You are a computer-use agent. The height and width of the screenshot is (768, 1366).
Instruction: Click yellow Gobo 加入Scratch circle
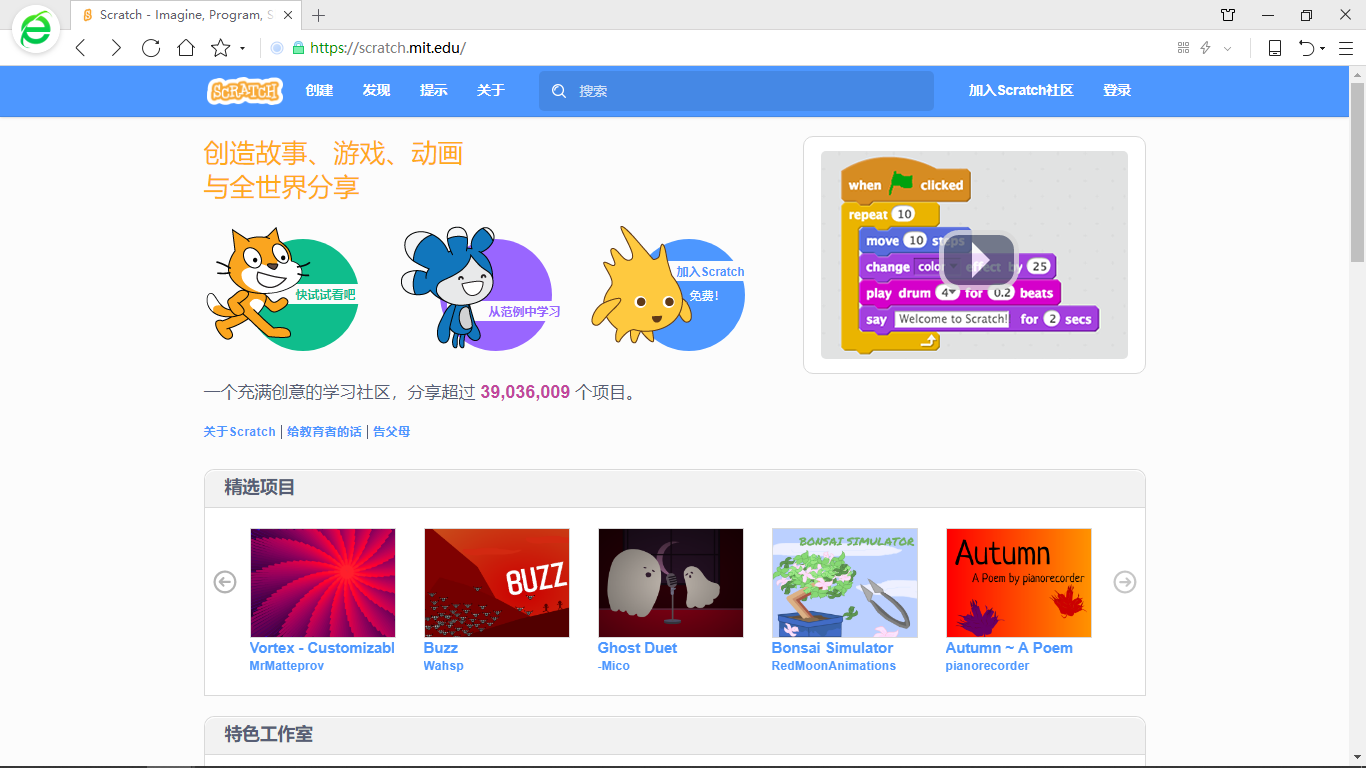tap(668, 289)
